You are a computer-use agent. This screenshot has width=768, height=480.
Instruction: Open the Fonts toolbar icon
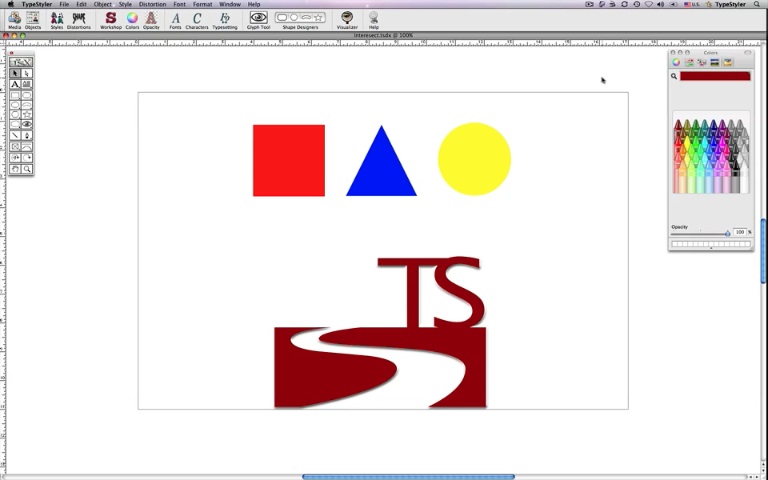point(175,20)
